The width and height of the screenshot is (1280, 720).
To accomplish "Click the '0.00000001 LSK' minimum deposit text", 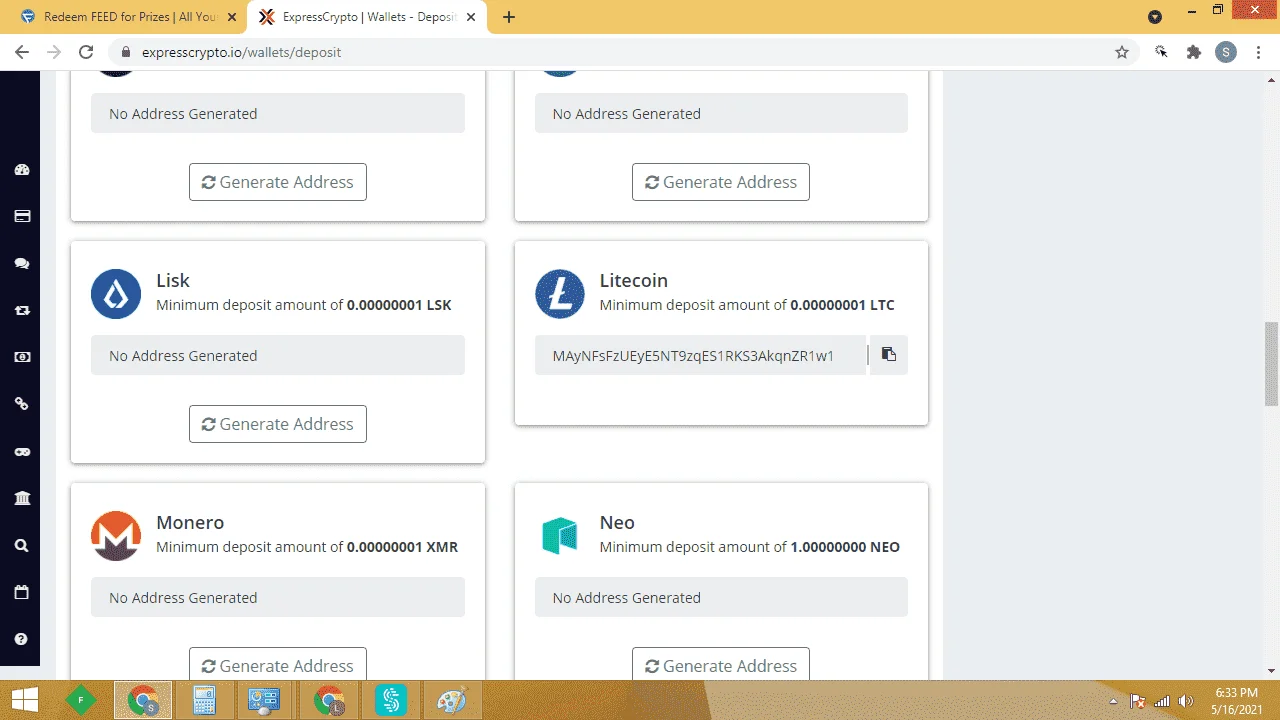I will 399,305.
